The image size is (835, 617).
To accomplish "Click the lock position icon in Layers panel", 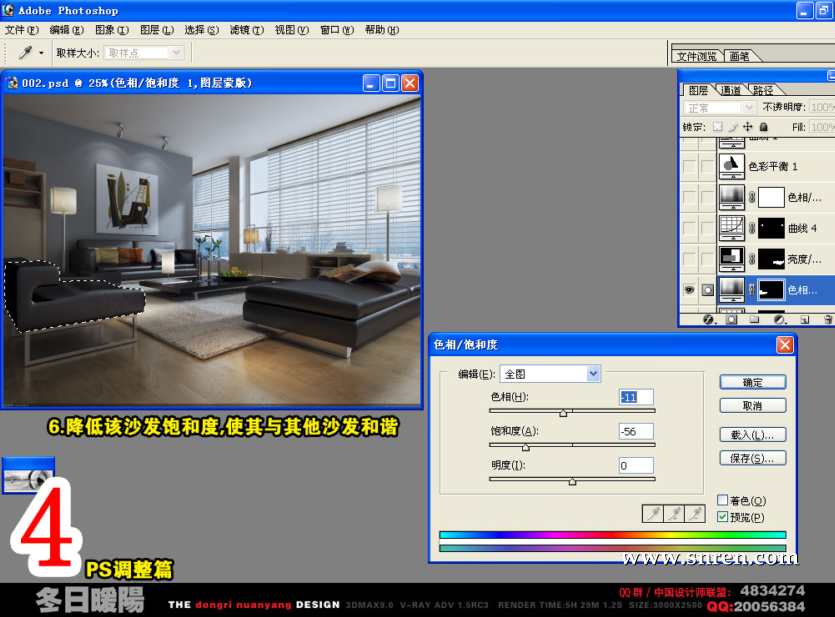I will 748,127.
